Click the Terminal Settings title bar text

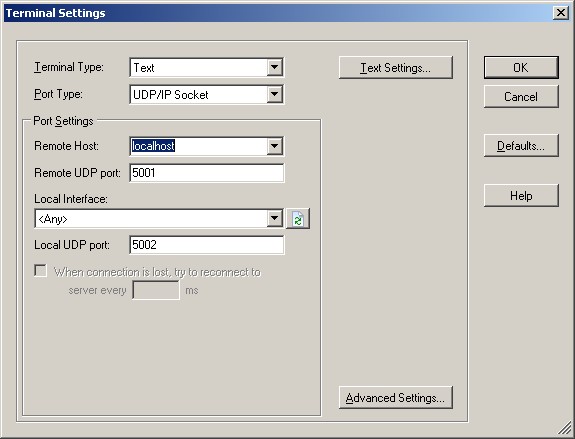55,13
